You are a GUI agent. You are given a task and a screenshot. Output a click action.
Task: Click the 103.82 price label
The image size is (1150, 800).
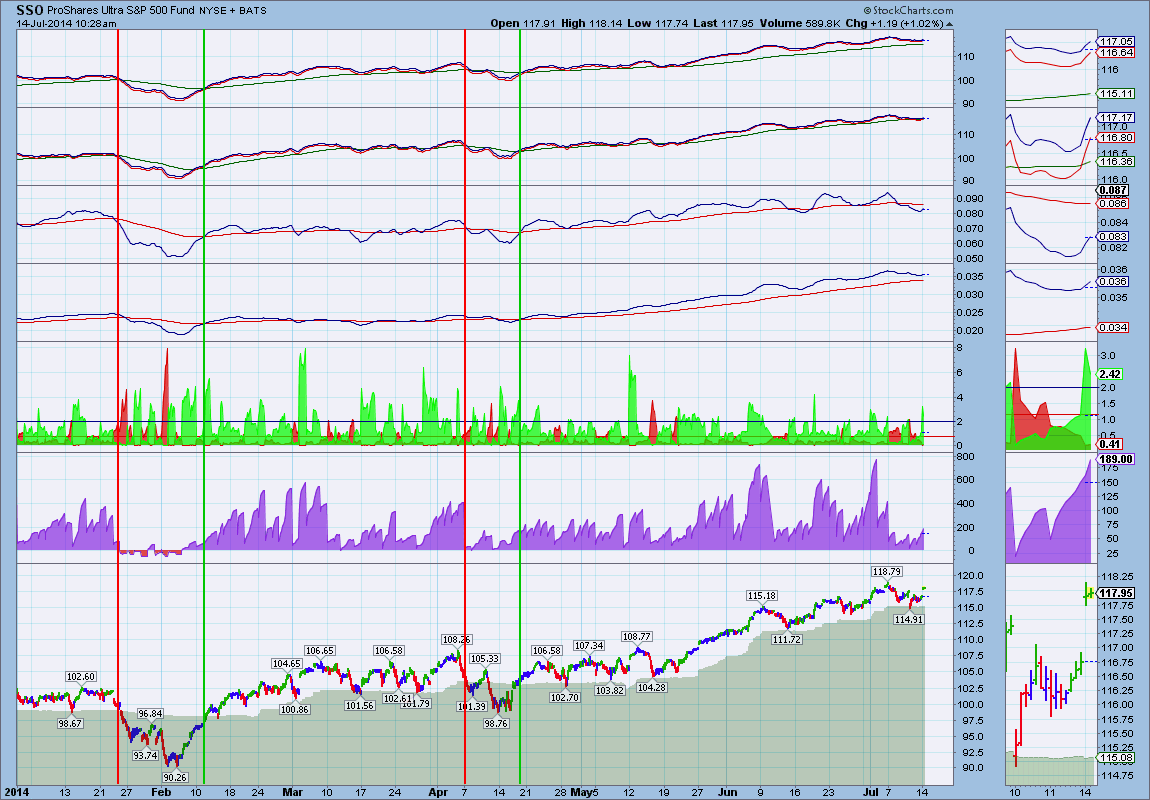[609, 690]
